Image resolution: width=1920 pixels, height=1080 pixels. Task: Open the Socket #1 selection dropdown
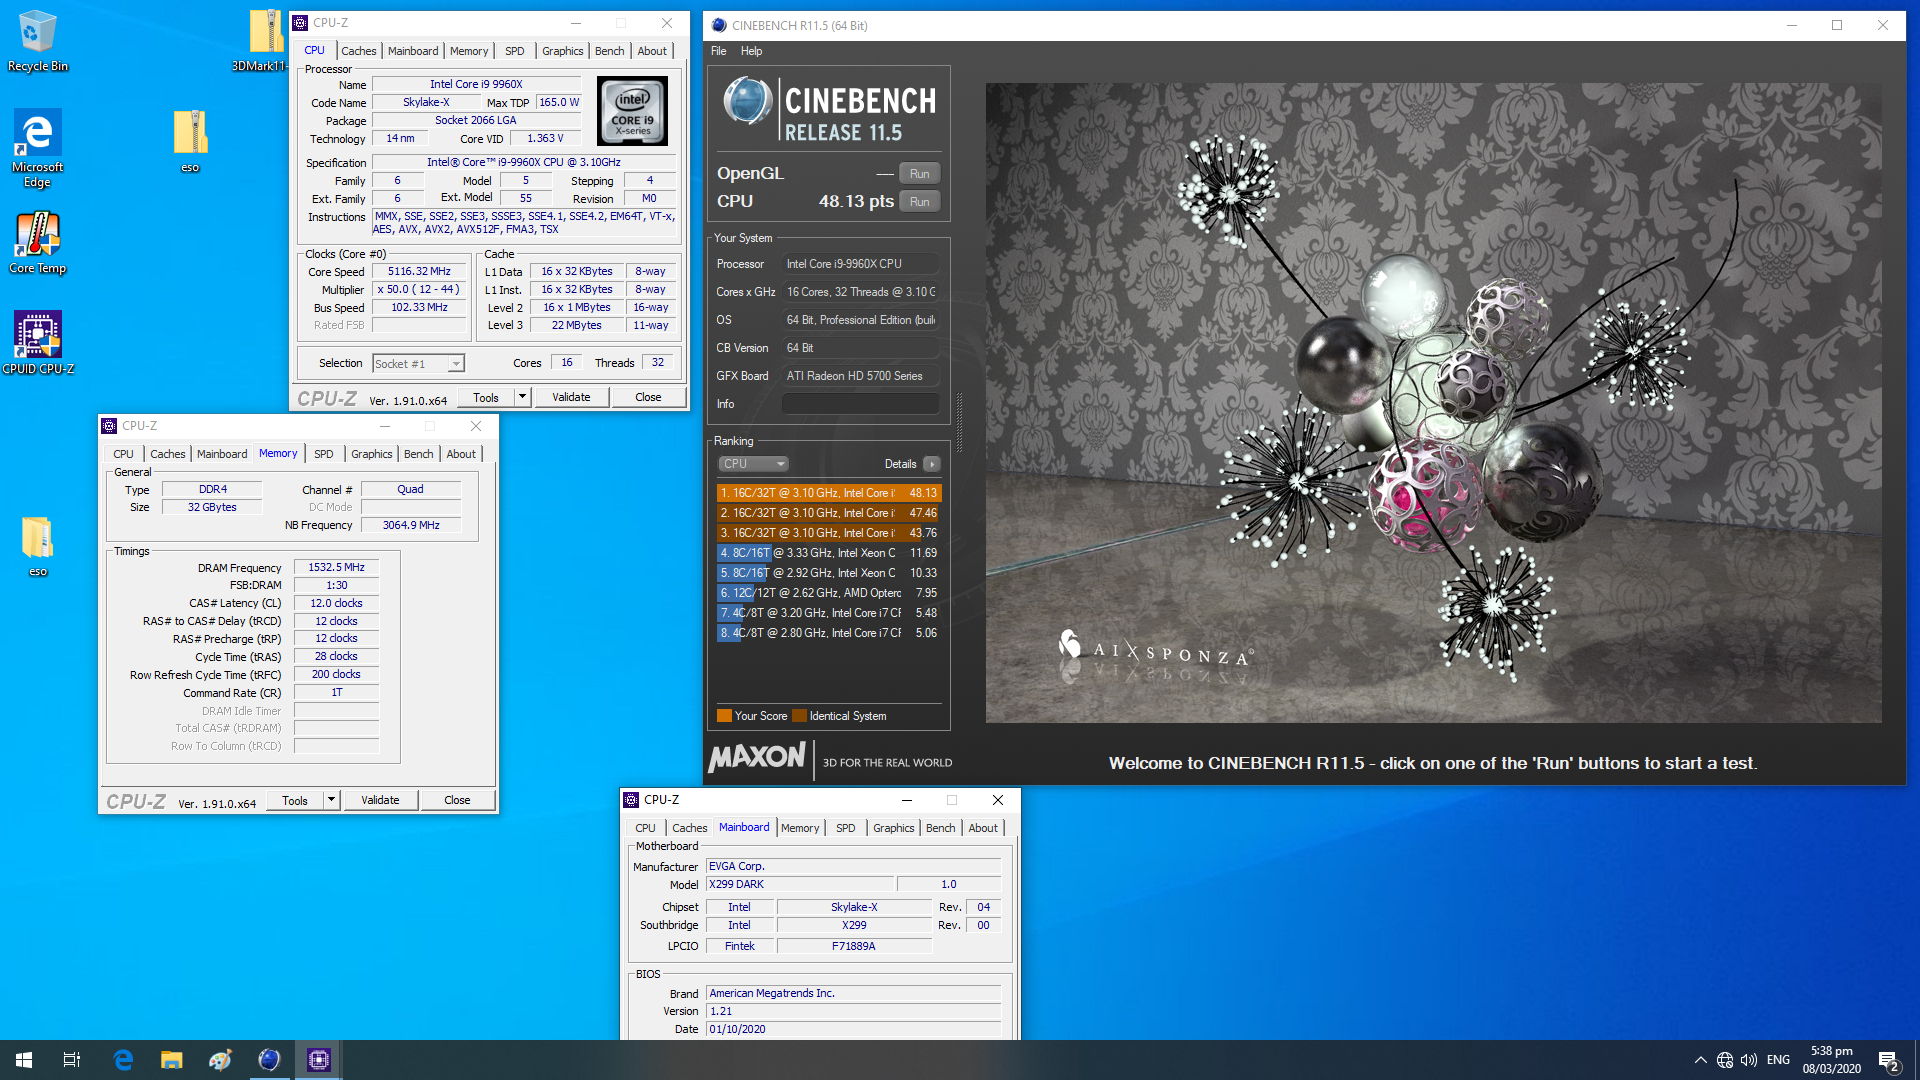419,364
